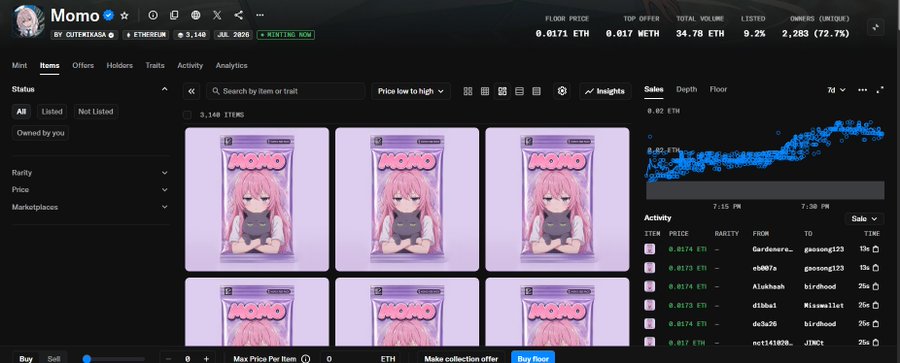
Task: Share the Momo collection
Action: click(239, 16)
